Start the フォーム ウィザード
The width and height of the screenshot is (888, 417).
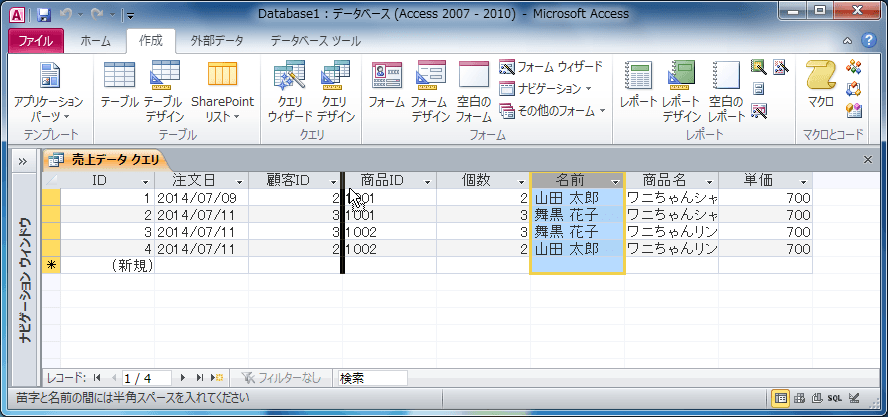coord(551,67)
